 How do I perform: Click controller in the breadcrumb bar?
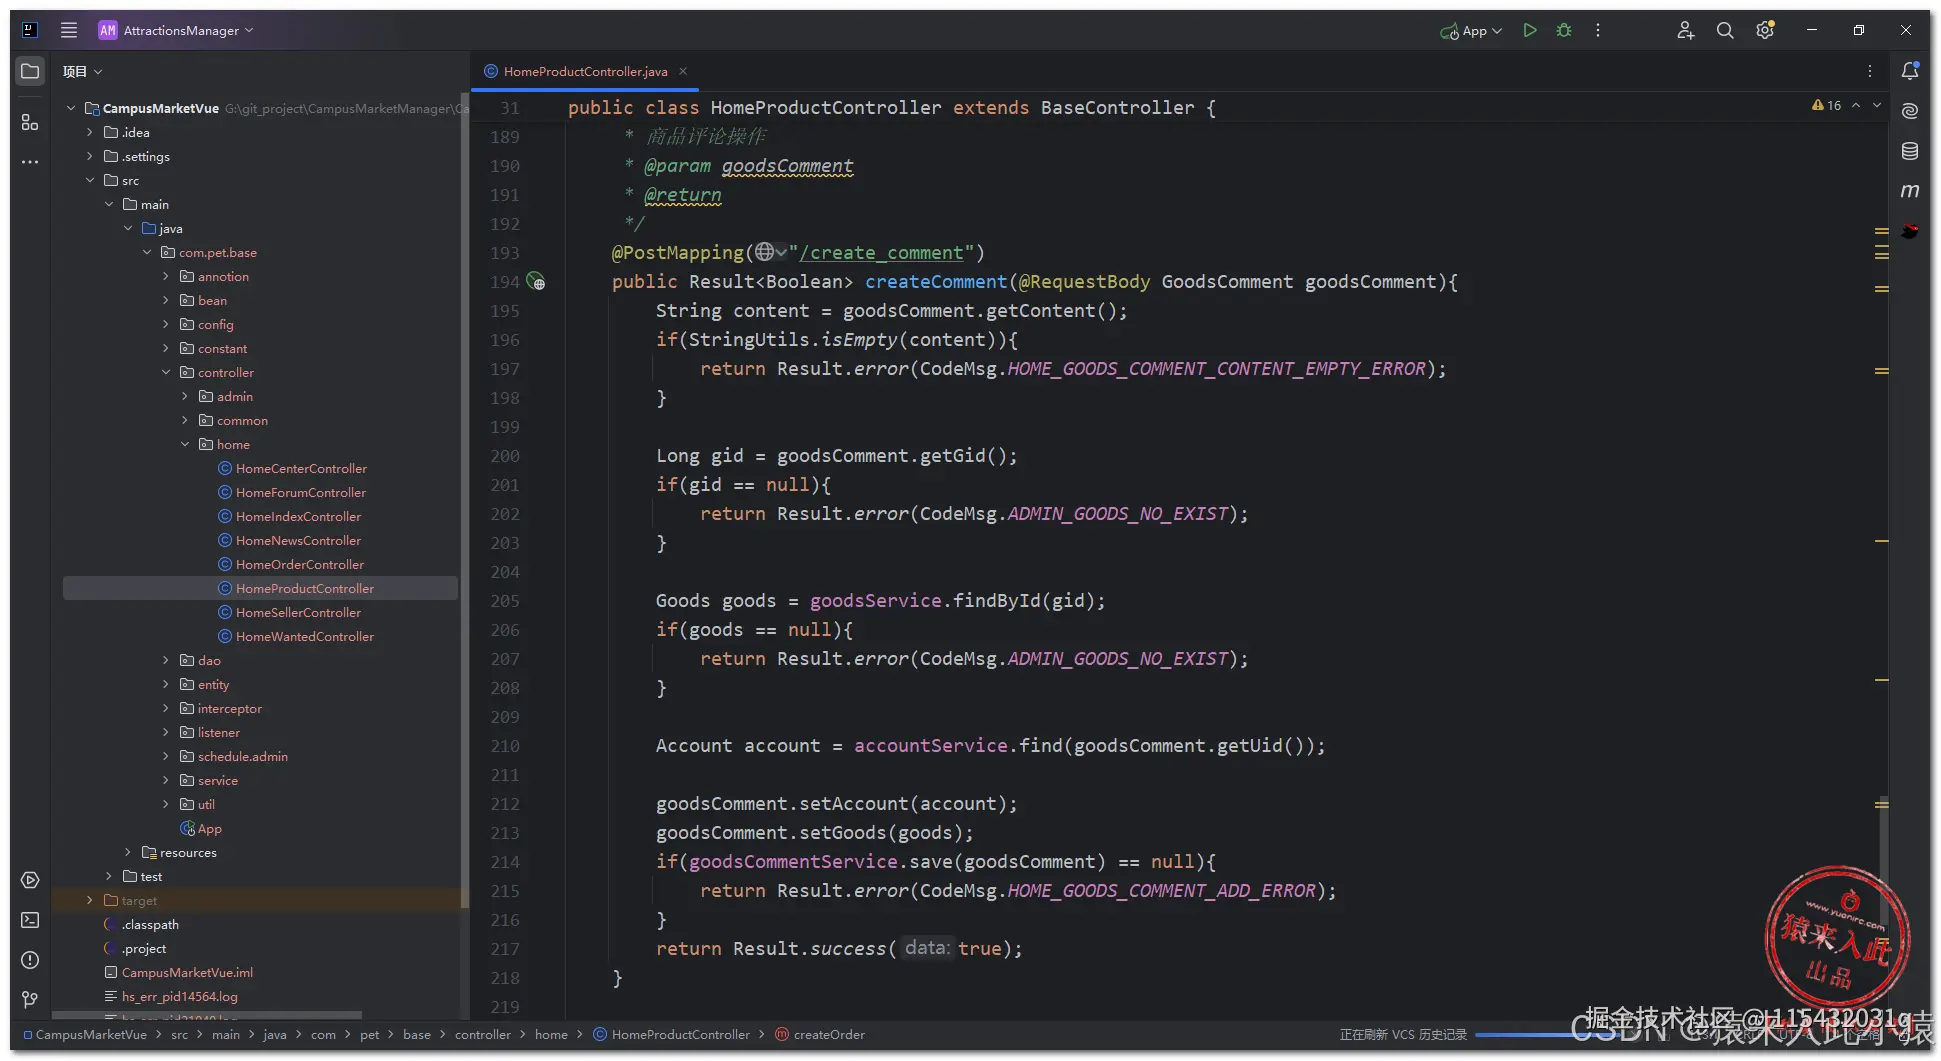483,1034
